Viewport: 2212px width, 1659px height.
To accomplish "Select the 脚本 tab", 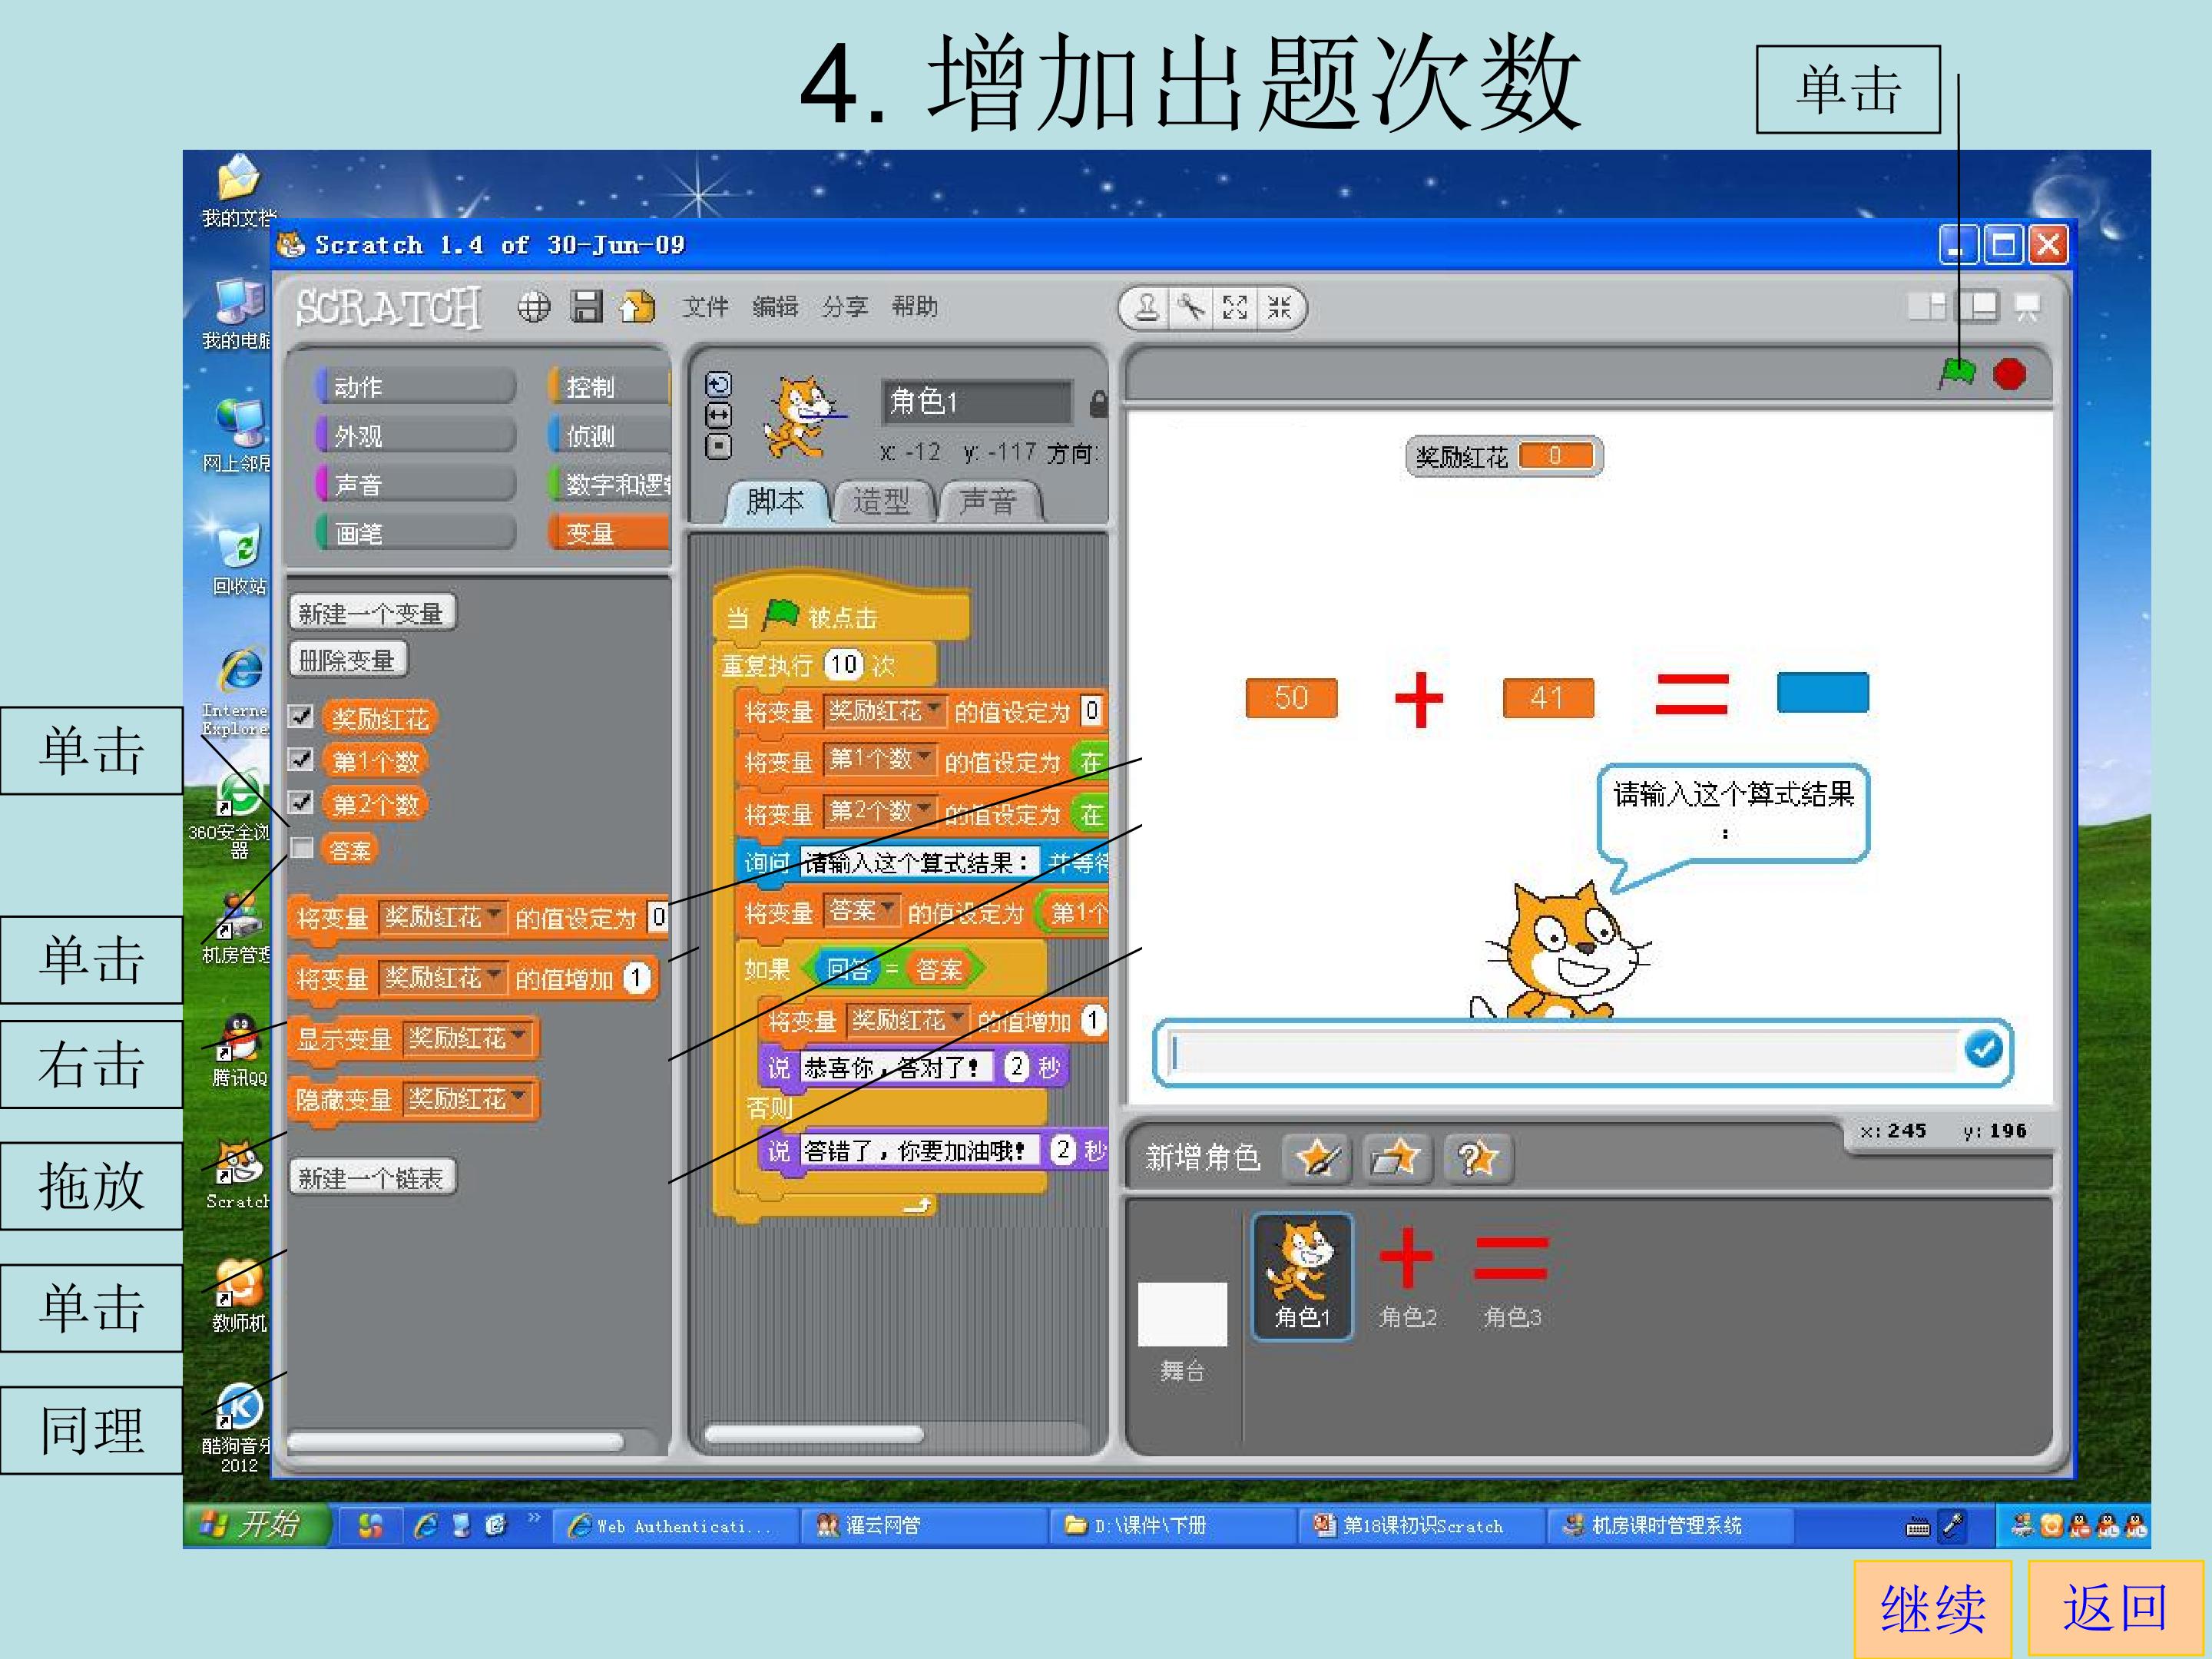I will pyautogui.click(x=776, y=502).
